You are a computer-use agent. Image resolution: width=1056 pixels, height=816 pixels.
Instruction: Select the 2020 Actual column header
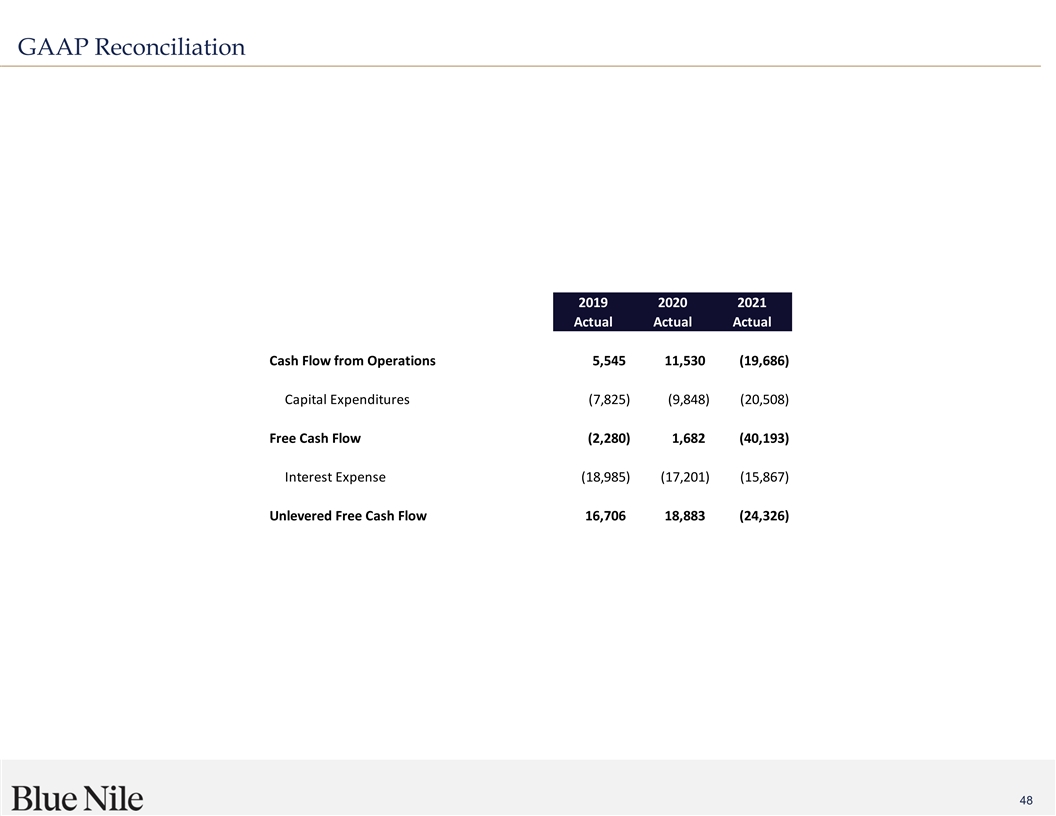point(672,312)
